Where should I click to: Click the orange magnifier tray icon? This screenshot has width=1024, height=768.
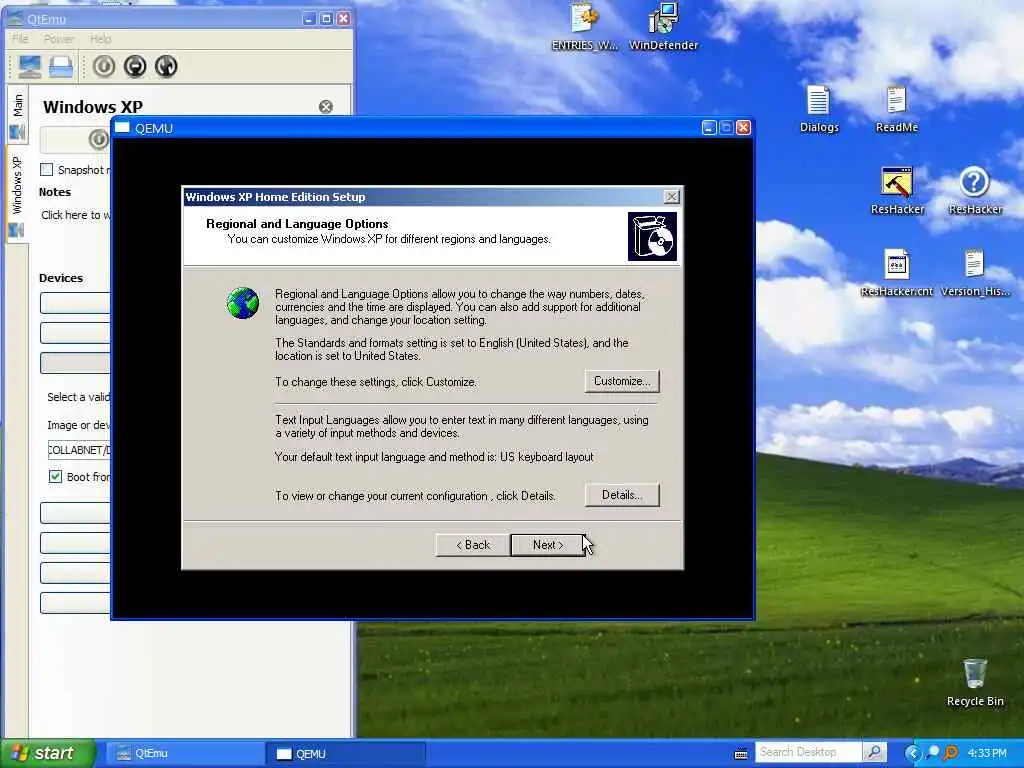[x=951, y=752]
